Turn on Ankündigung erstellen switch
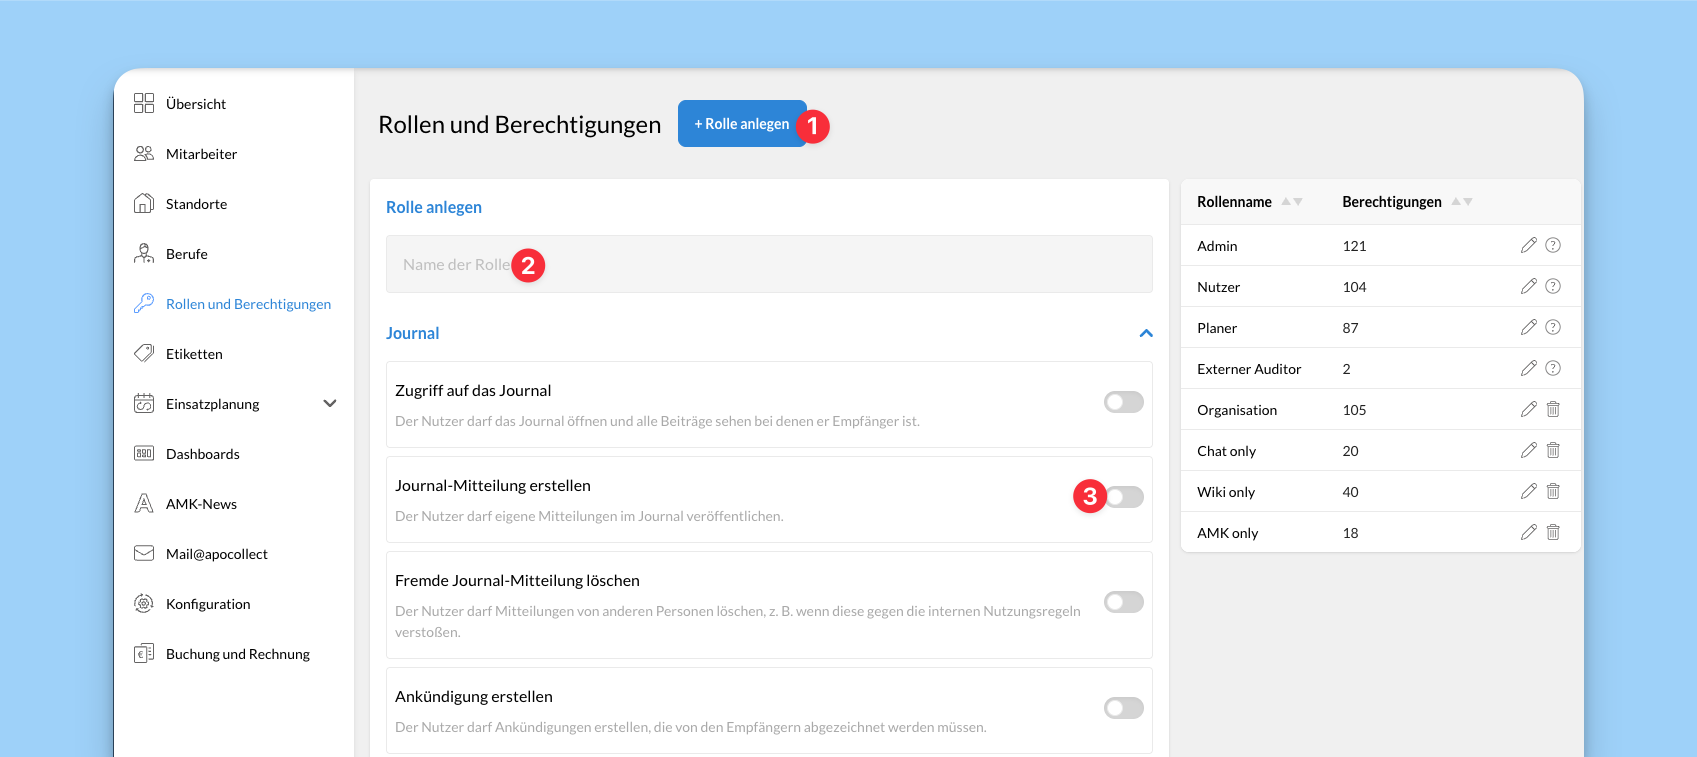Viewport: 1697px width, 757px height. click(x=1123, y=708)
